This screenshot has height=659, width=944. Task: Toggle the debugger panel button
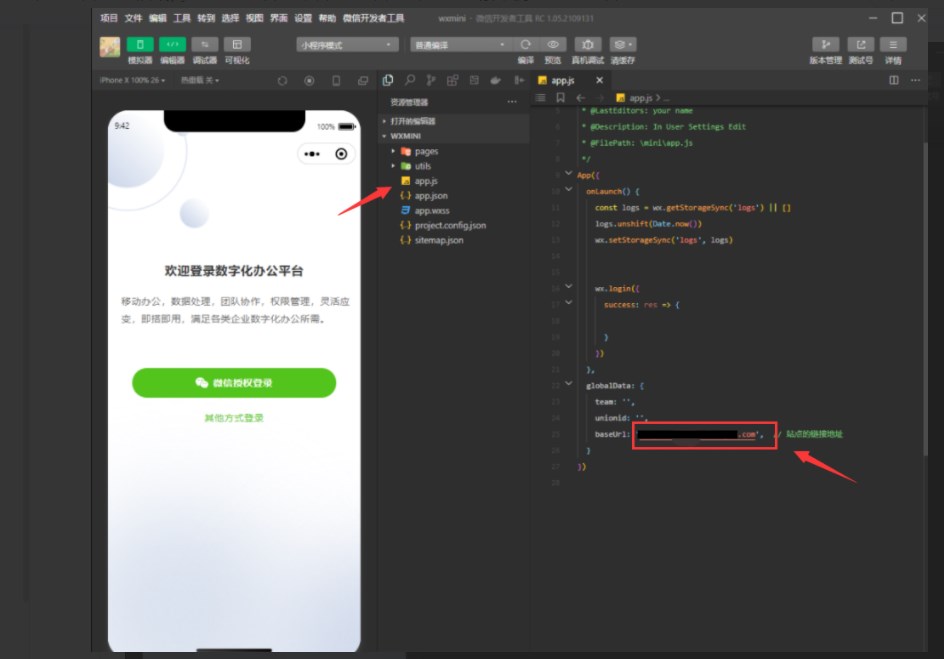pos(204,45)
